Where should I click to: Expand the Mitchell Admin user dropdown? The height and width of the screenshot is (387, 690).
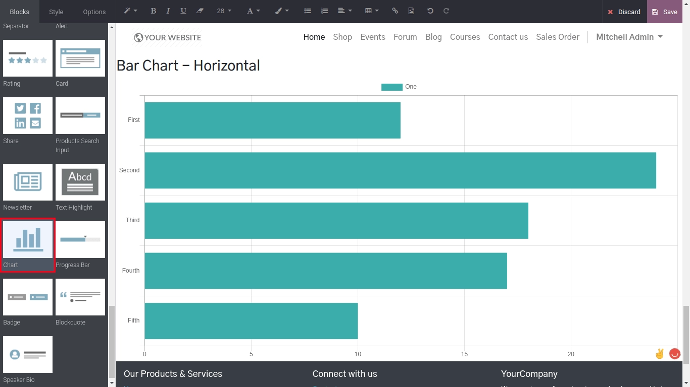coord(629,37)
